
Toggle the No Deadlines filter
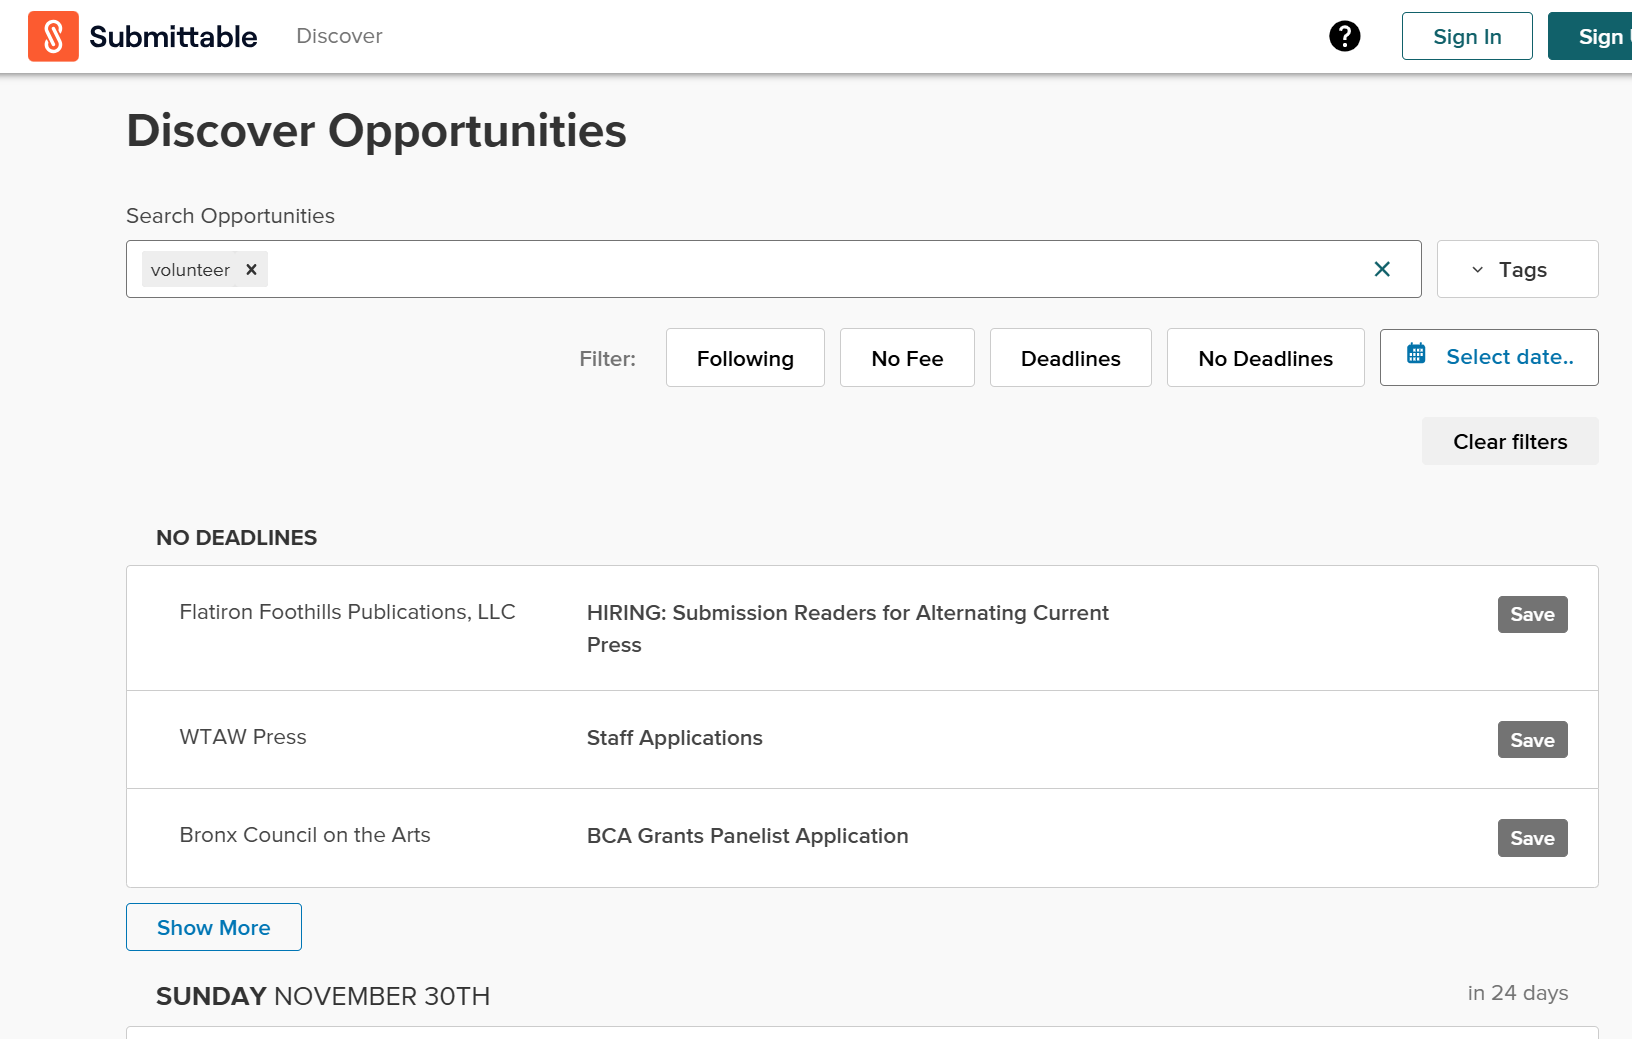coord(1265,358)
